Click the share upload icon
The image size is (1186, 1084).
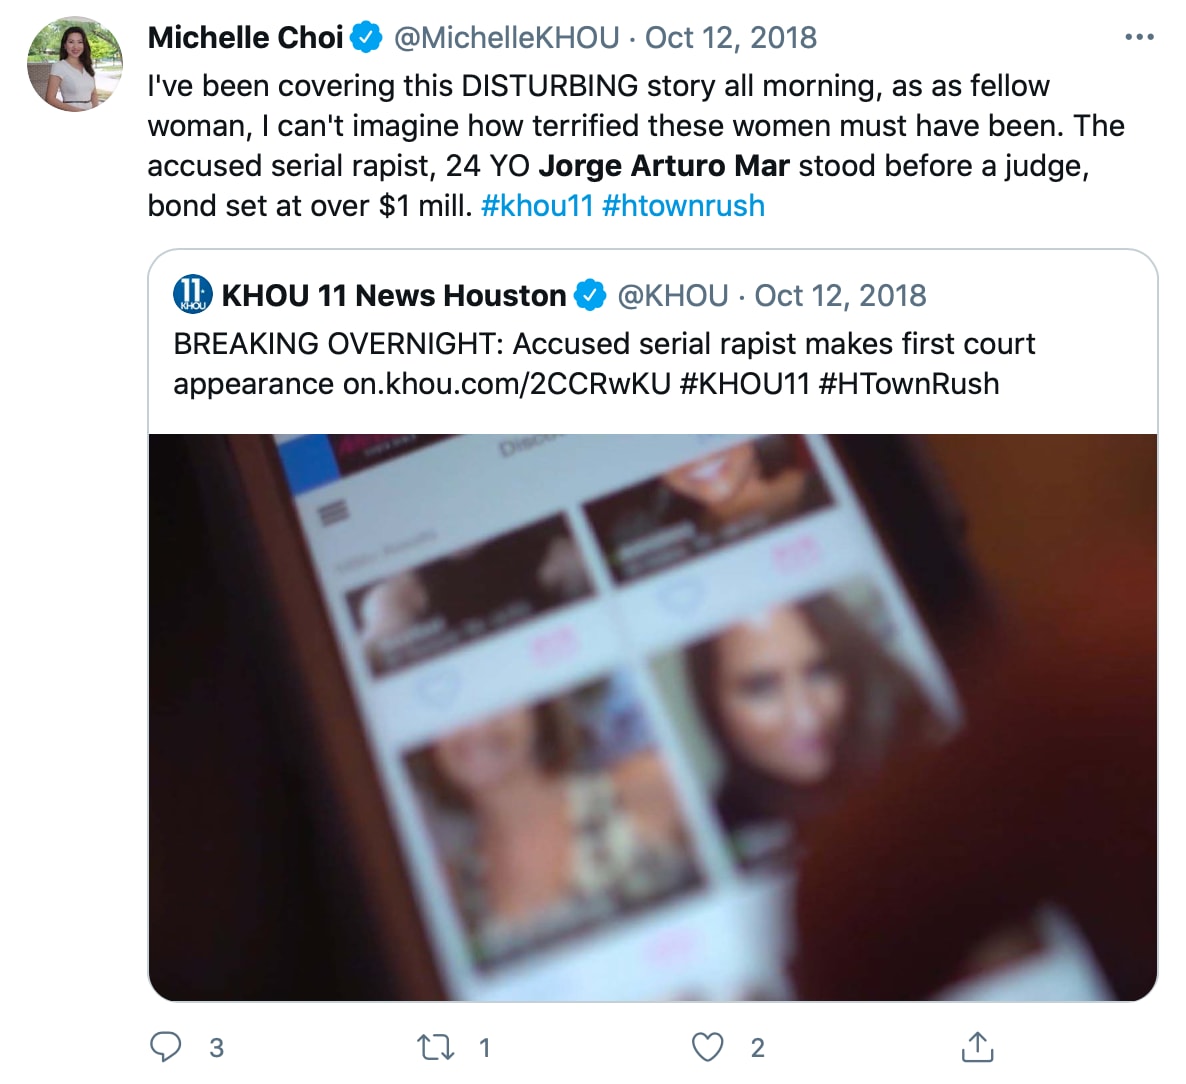tap(977, 1047)
